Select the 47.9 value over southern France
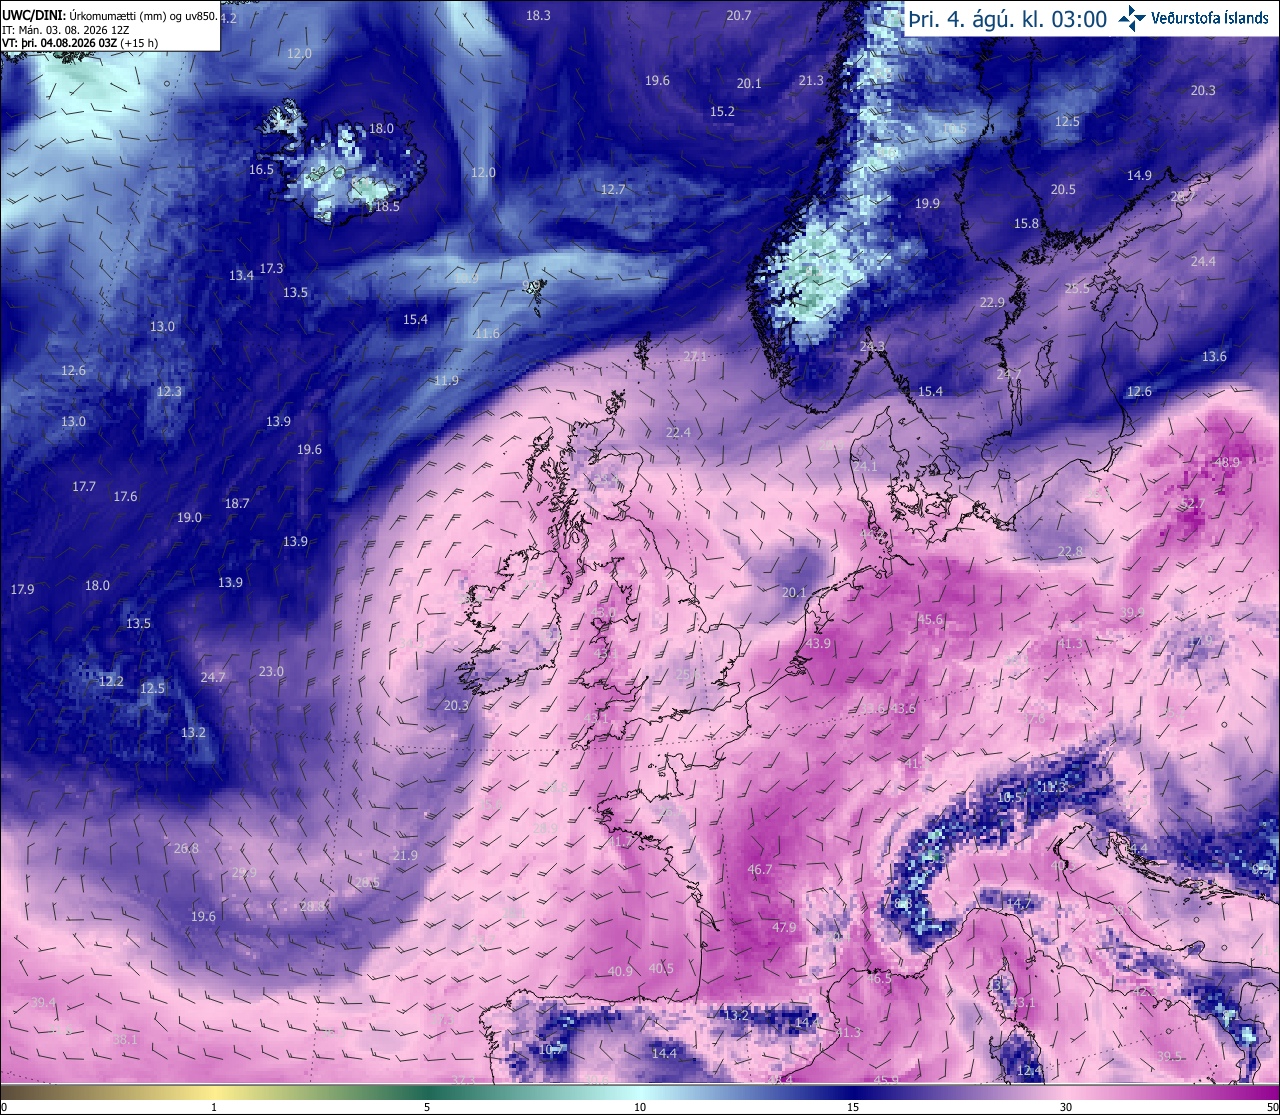This screenshot has height=1115, width=1280. pyautogui.click(x=784, y=927)
